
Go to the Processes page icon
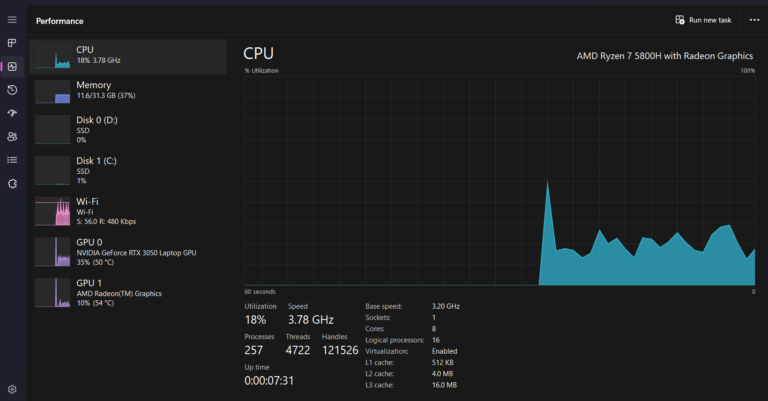click(12, 43)
